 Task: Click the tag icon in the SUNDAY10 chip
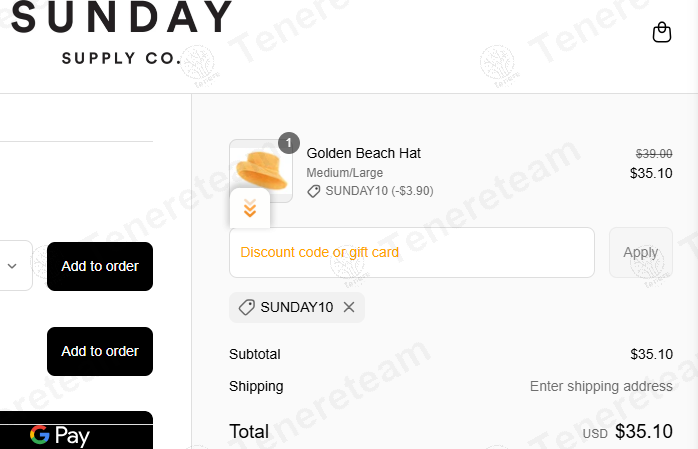[x=246, y=307]
